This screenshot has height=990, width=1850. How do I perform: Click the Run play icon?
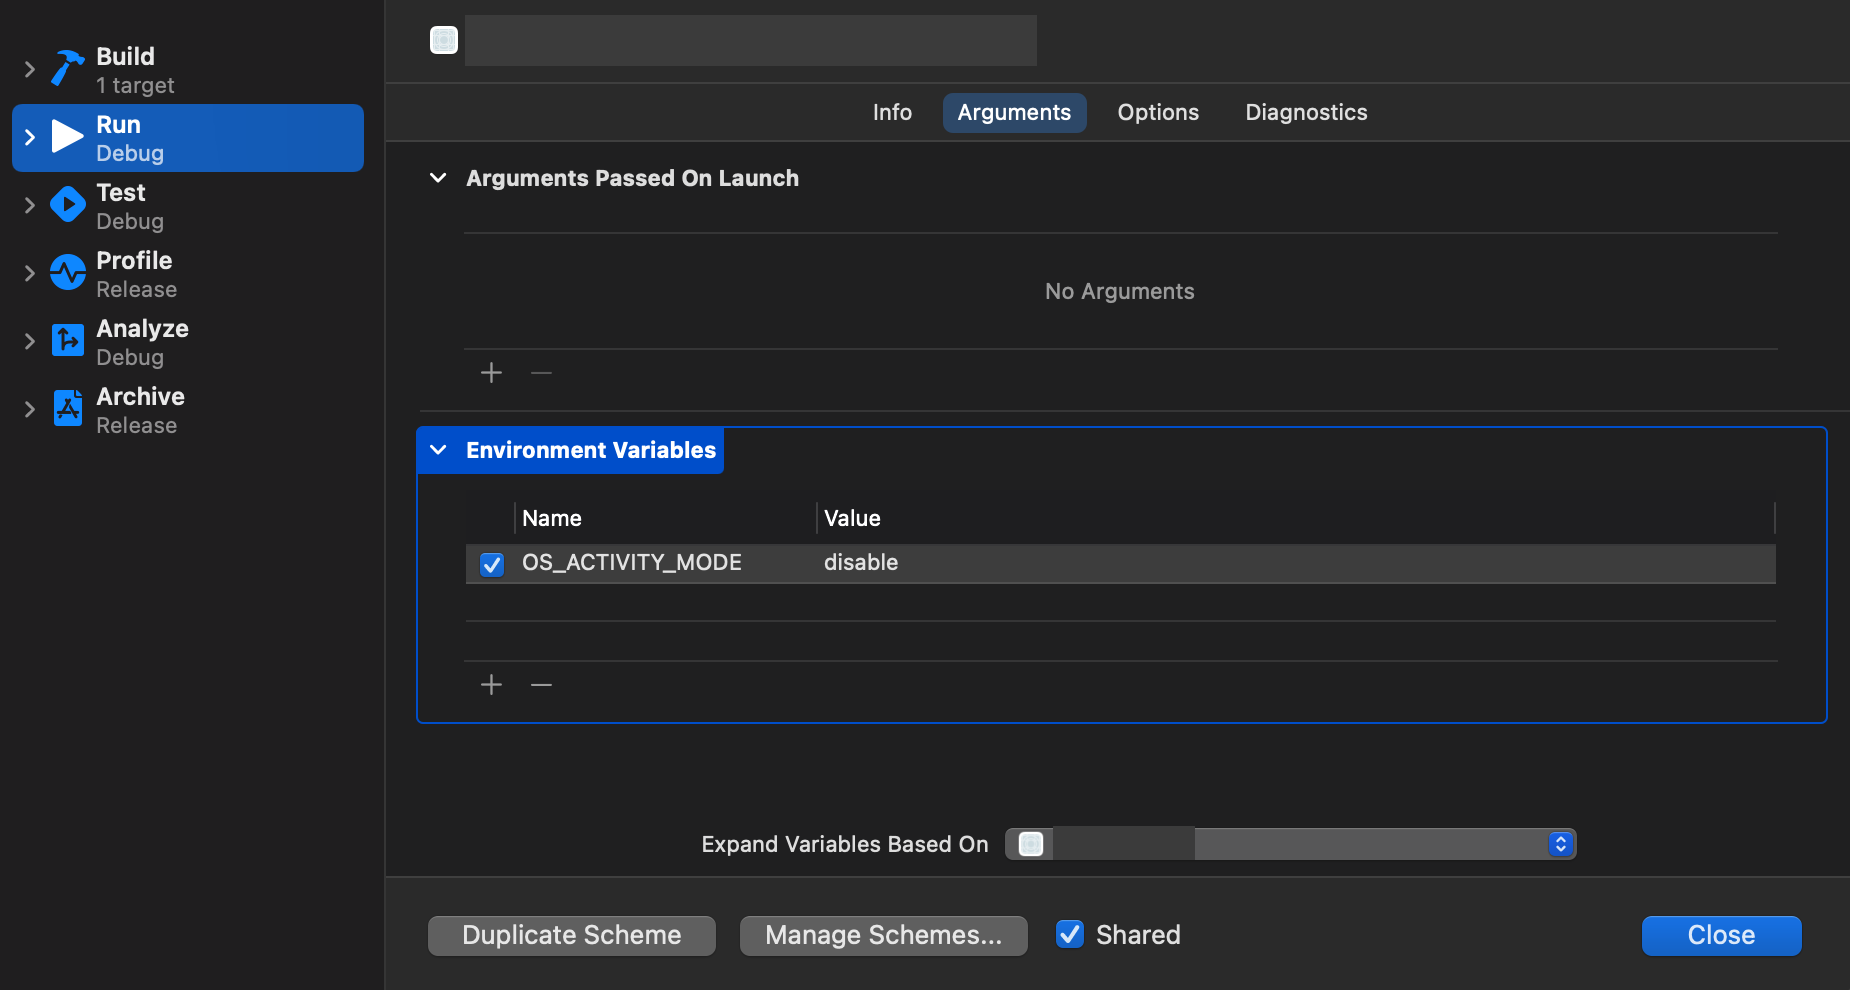(x=67, y=136)
